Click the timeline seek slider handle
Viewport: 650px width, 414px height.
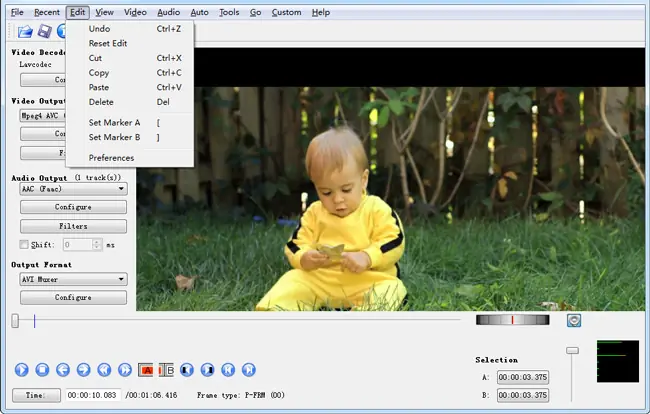[x=15, y=321]
